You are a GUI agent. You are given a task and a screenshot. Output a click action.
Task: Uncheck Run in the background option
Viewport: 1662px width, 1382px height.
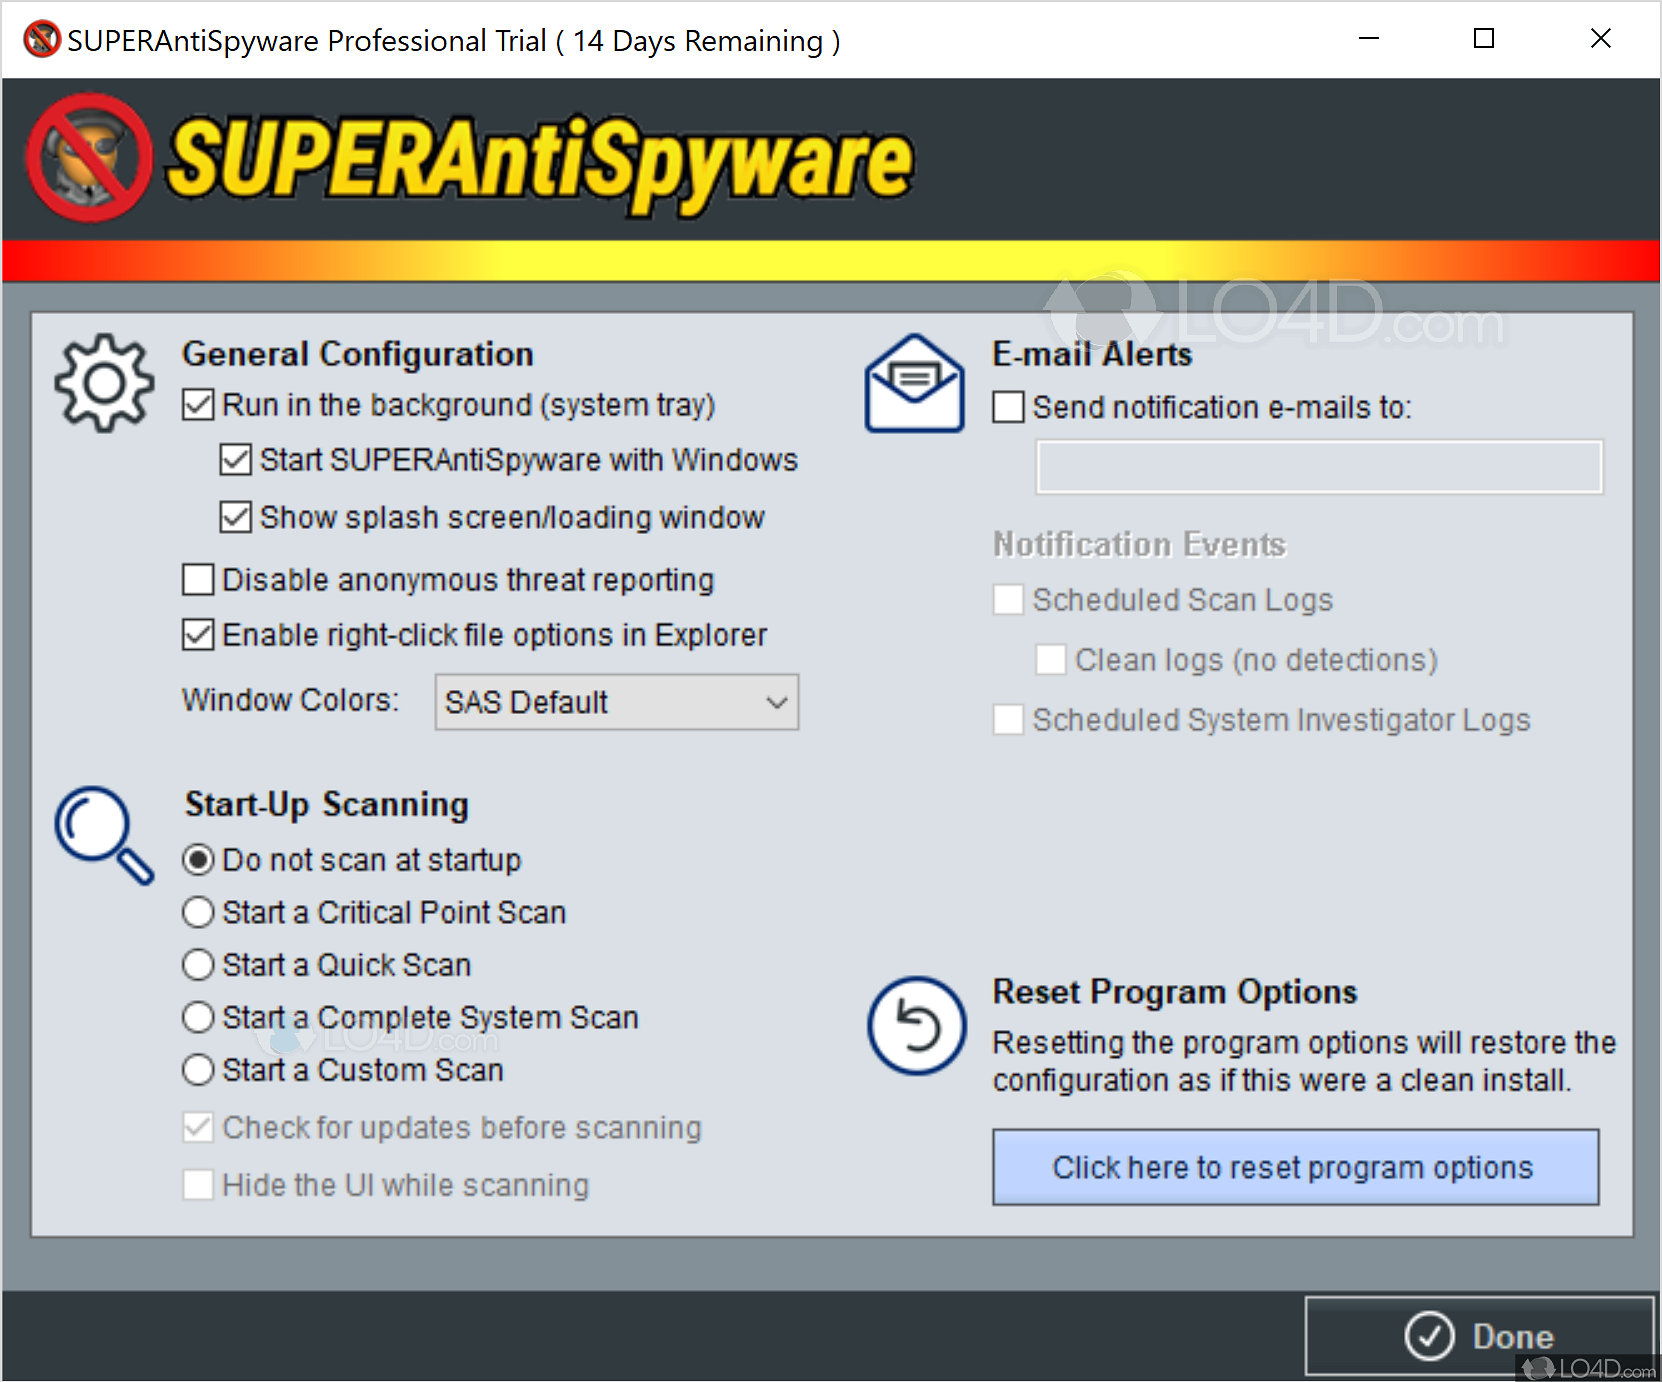tap(197, 404)
